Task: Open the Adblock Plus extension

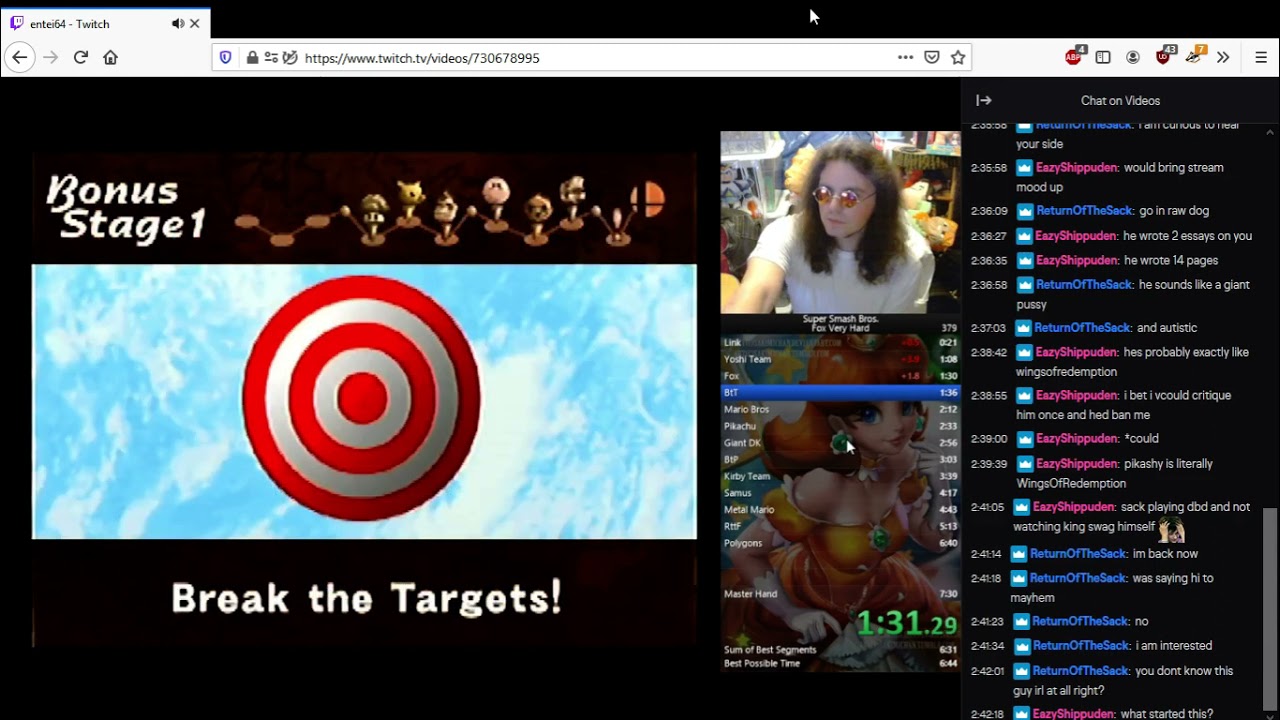Action: pyautogui.click(x=1075, y=57)
